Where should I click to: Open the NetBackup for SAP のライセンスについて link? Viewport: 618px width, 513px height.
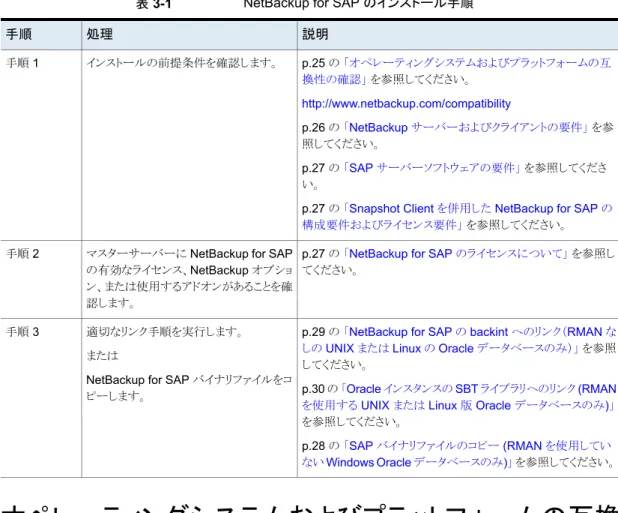pyautogui.click(x=456, y=253)
